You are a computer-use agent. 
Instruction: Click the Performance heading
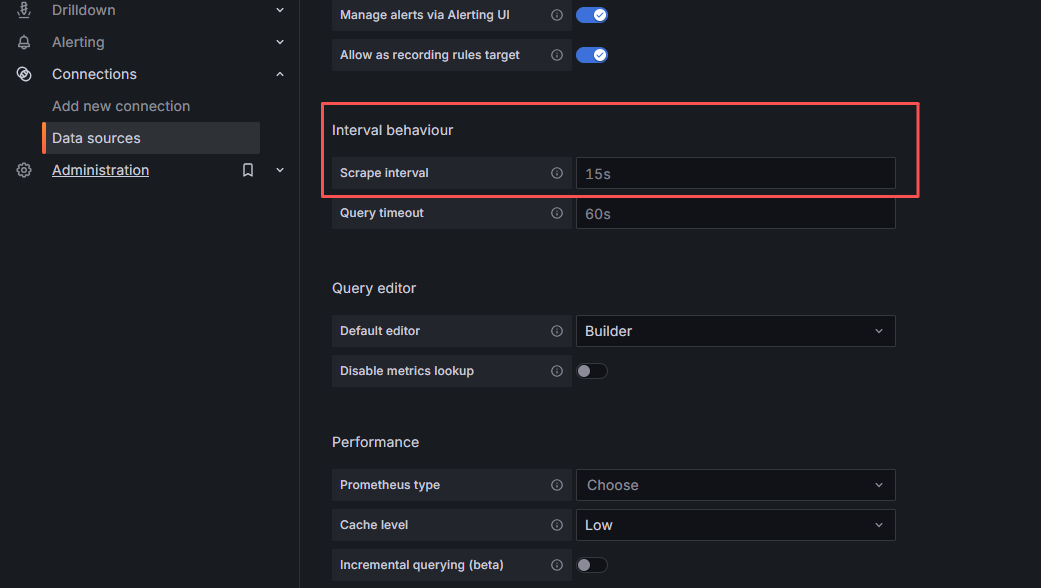(x=375, y=443)
